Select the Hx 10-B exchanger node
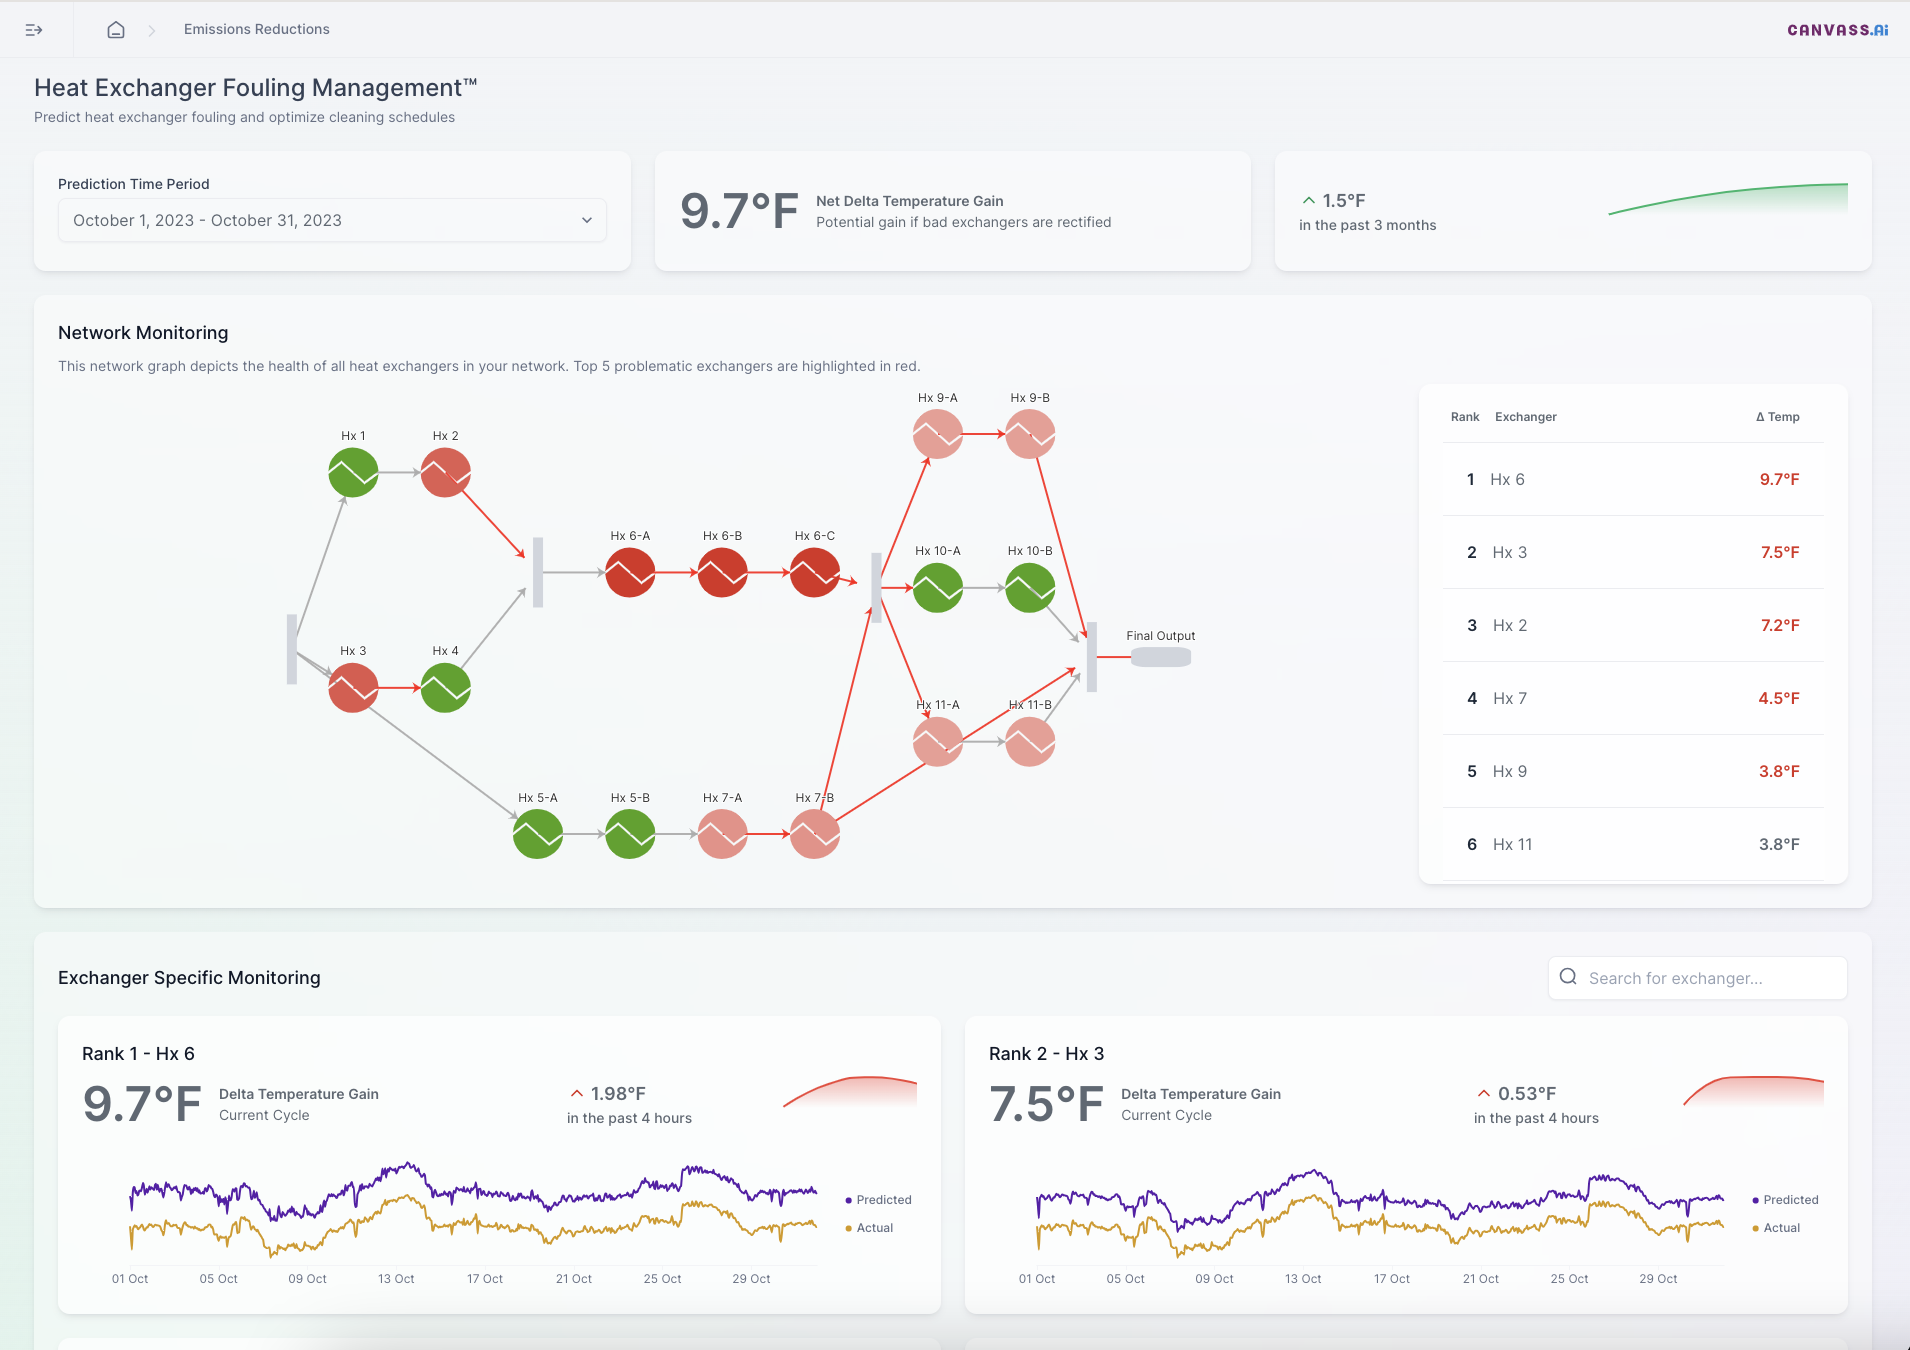 [x=1030, y=588]
